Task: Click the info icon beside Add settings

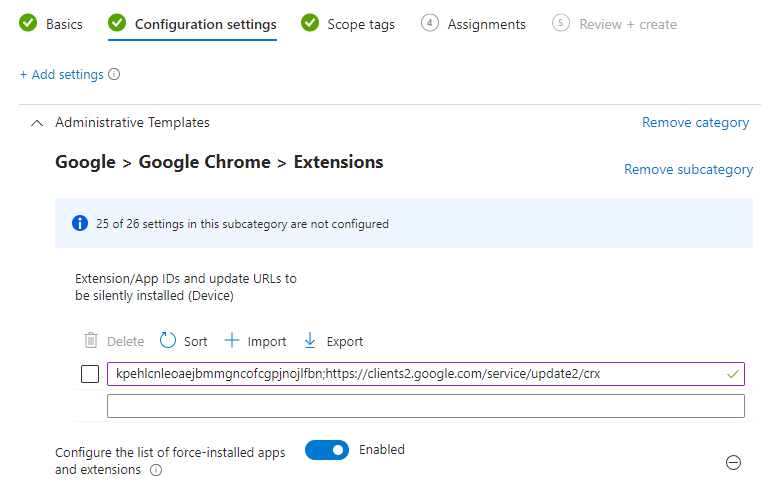Action: click(x=114, y=75)
